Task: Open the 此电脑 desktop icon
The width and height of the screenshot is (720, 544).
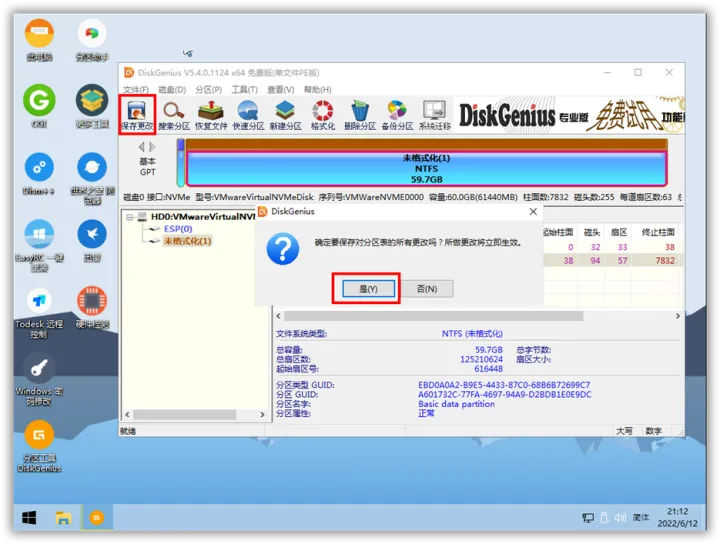Action: [39, 40]
